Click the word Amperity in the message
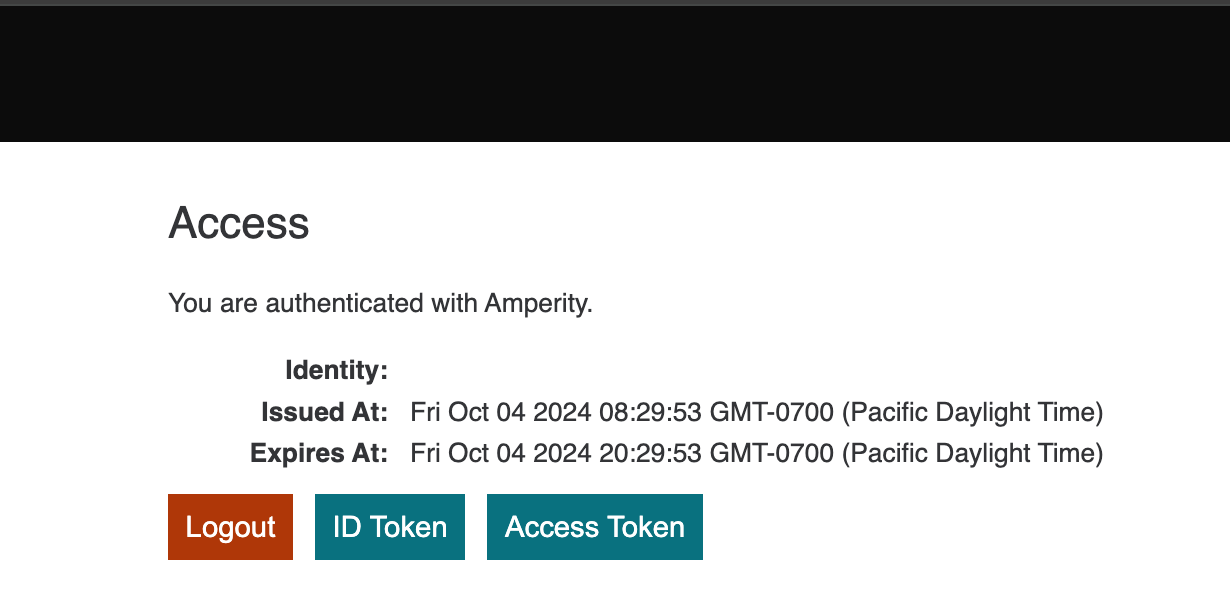1230x604 pixels. coord(537,303)
